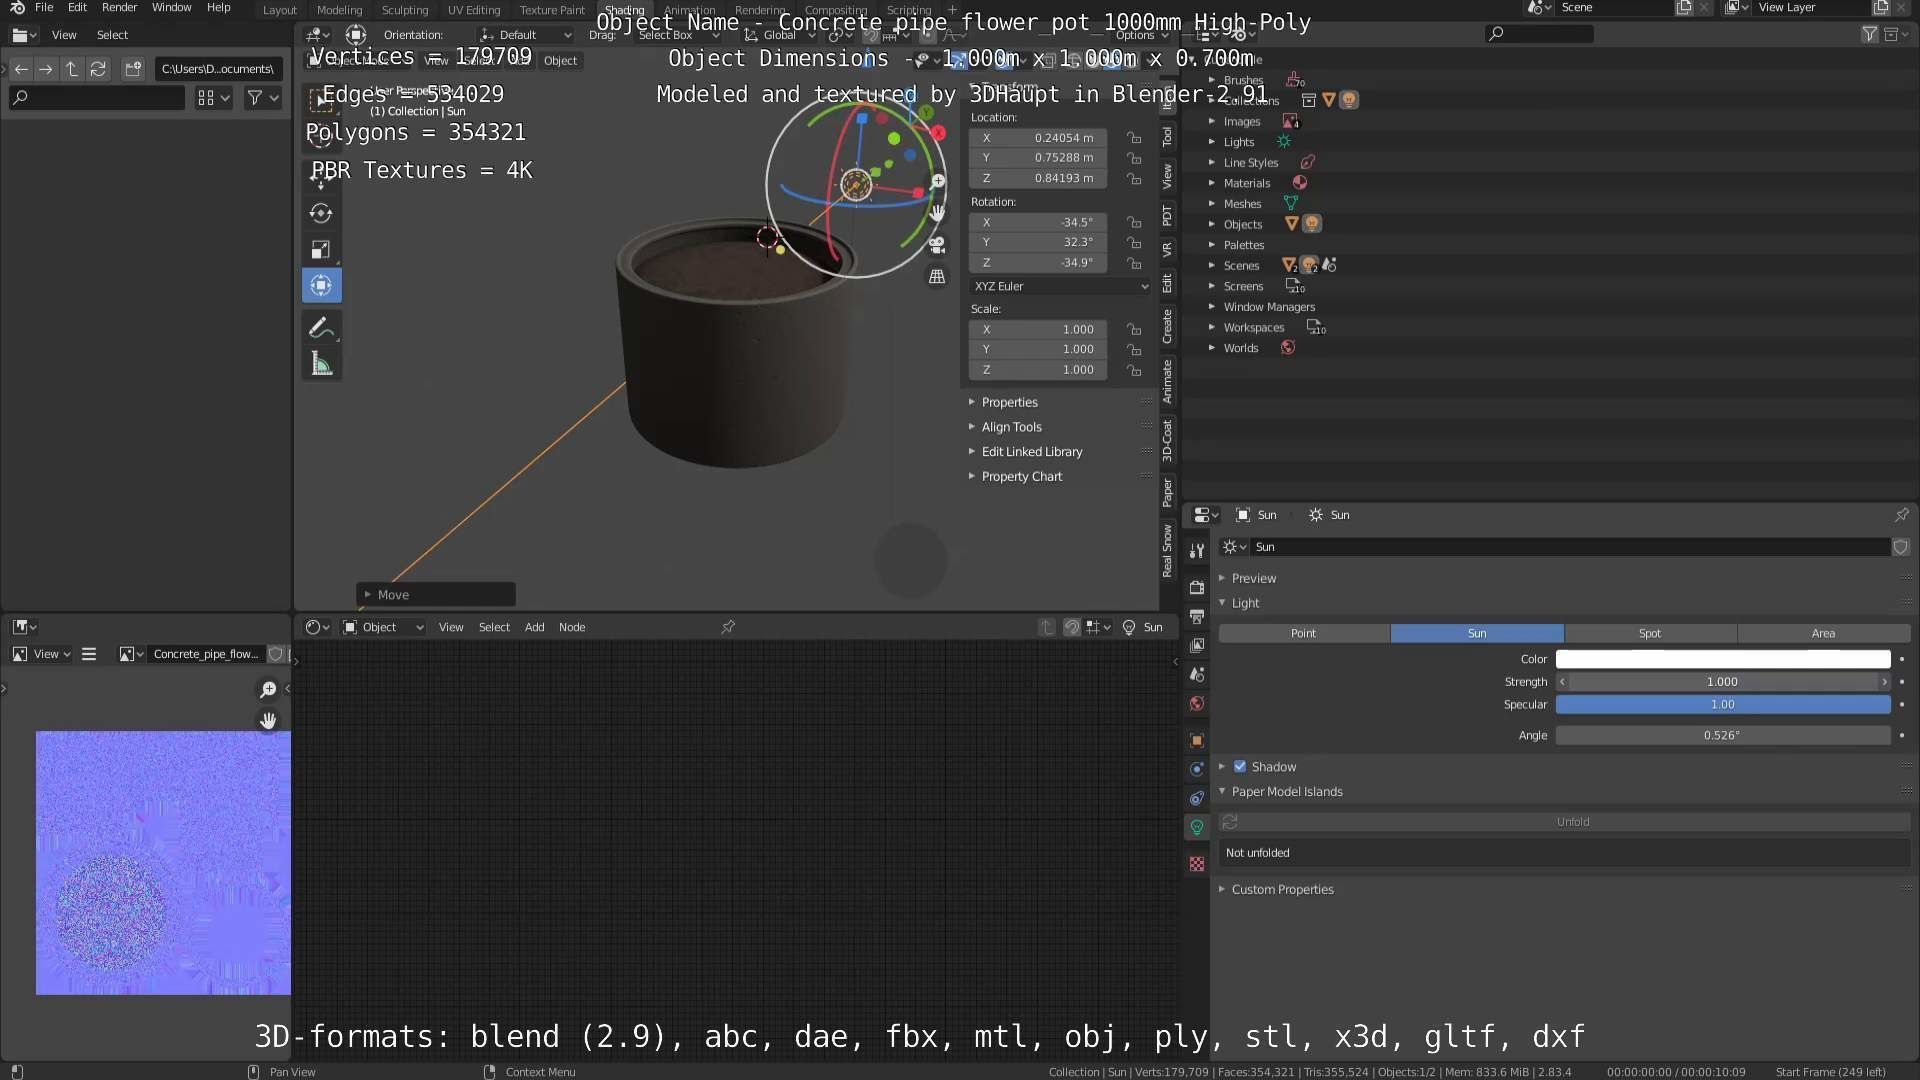Refresh file browser listing
The width and height of the screenshot is (1920, 1080).
pyautogui.click(x=98, y=69)
